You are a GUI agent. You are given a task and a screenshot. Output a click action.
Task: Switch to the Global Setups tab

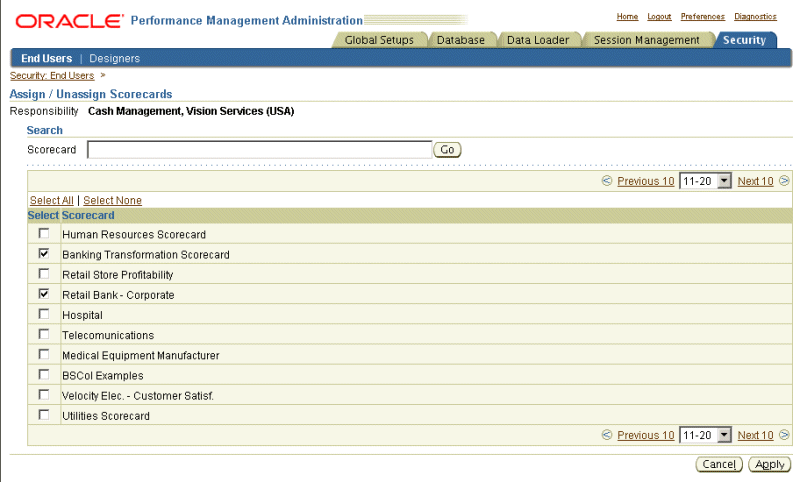pyautogui.click(x=379, y=40)
